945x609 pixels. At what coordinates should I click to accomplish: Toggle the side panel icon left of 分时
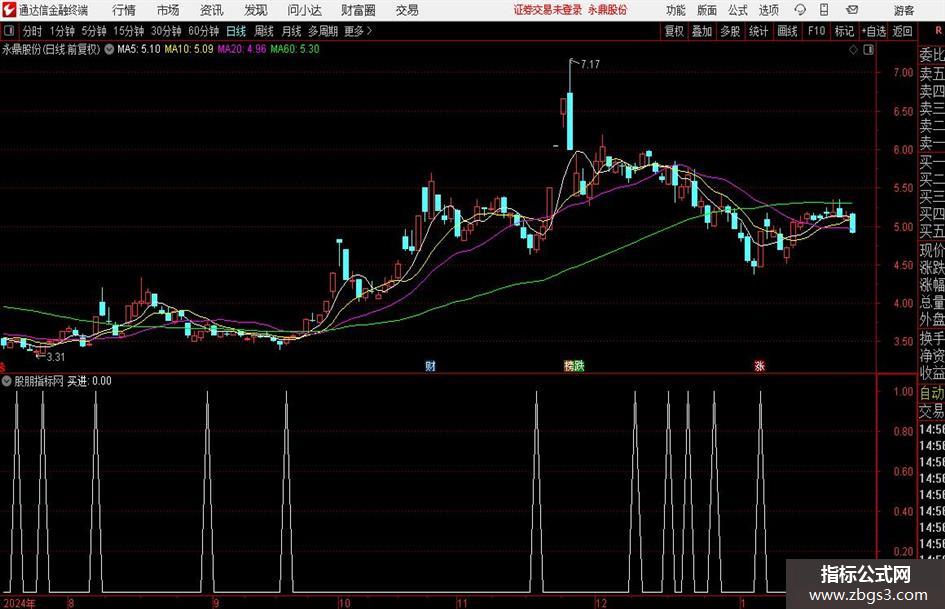[9, 31]
